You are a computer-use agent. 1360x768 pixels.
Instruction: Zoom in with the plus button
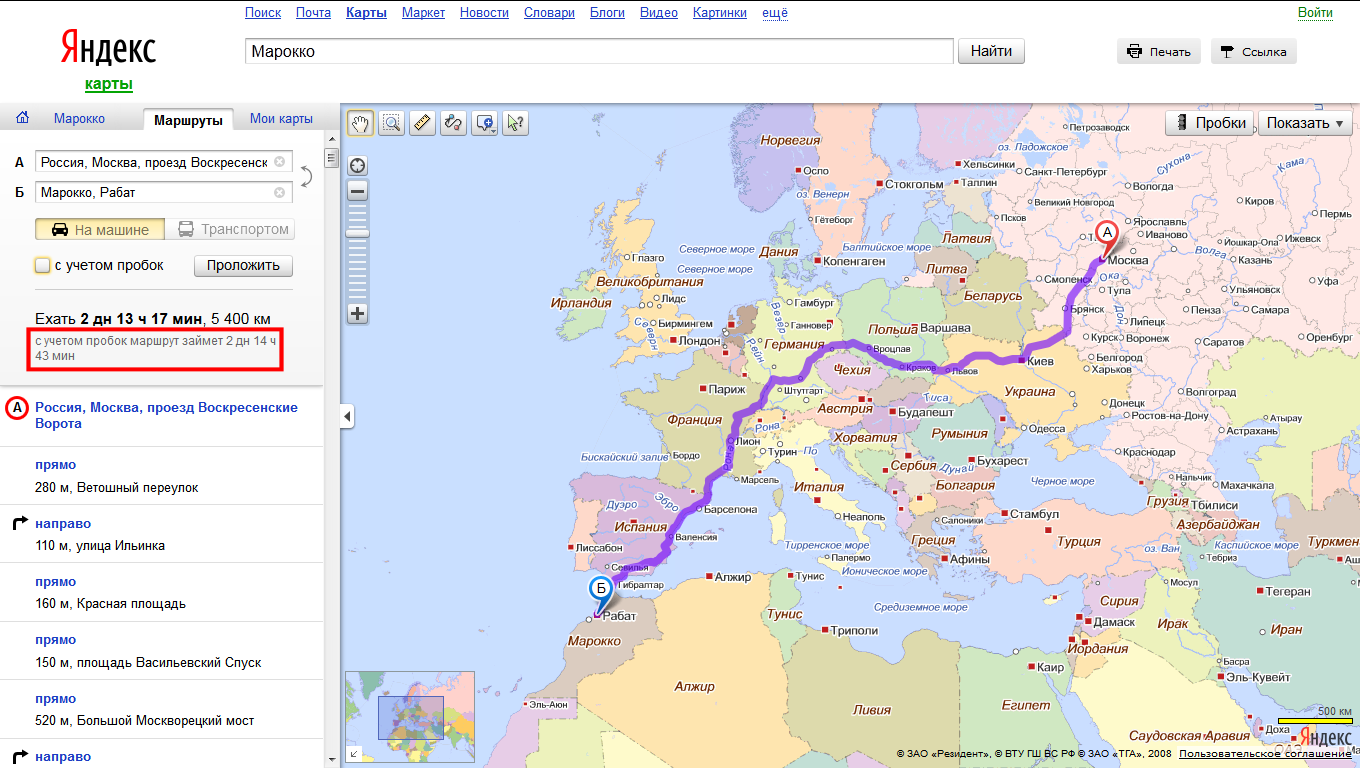tap(357, 313)
